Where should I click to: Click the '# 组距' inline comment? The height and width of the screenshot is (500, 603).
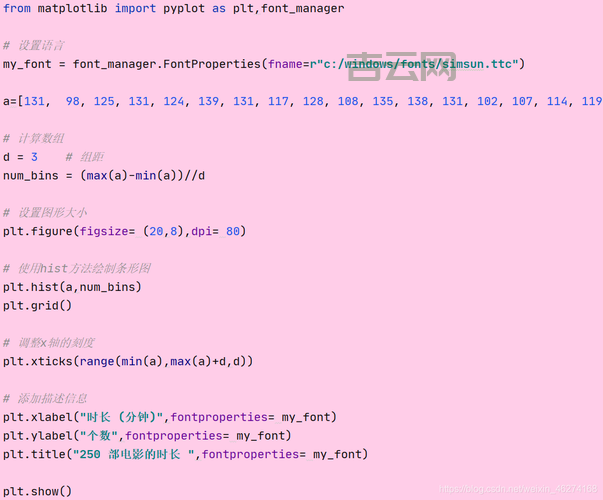coord(85,157)
